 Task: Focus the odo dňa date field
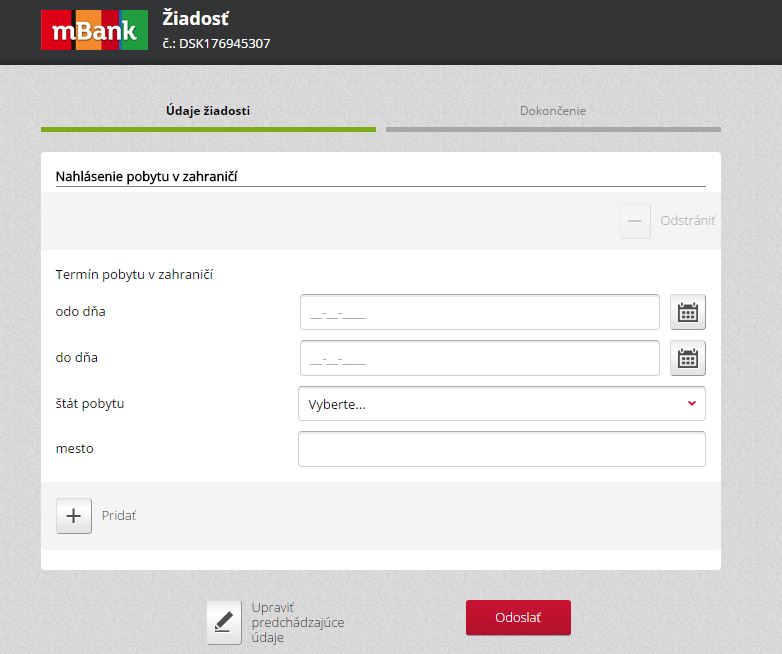click(480, 312)
